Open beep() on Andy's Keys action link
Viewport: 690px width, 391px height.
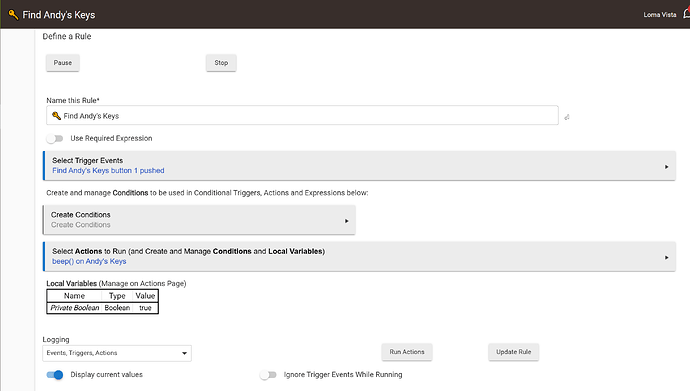[x=89, y=261]
